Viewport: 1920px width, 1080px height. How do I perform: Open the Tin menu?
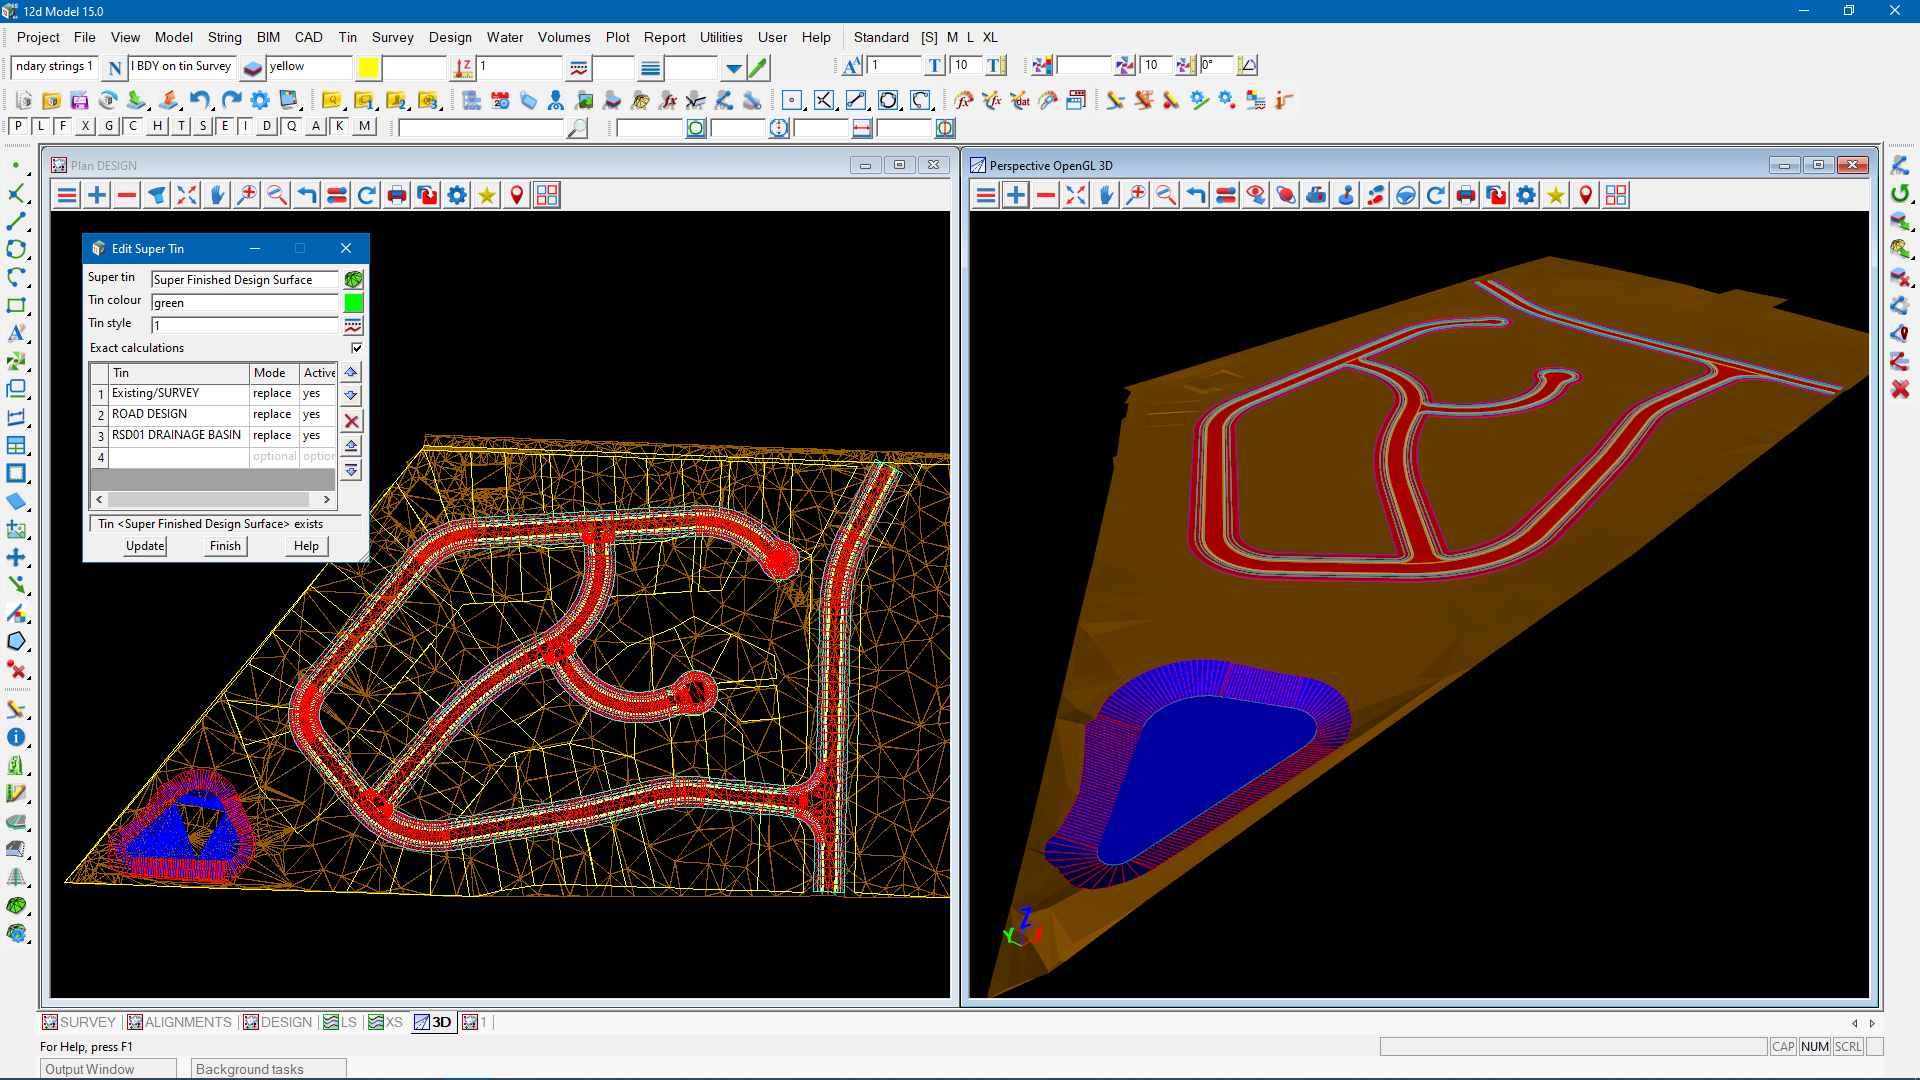tap(347, 37)
